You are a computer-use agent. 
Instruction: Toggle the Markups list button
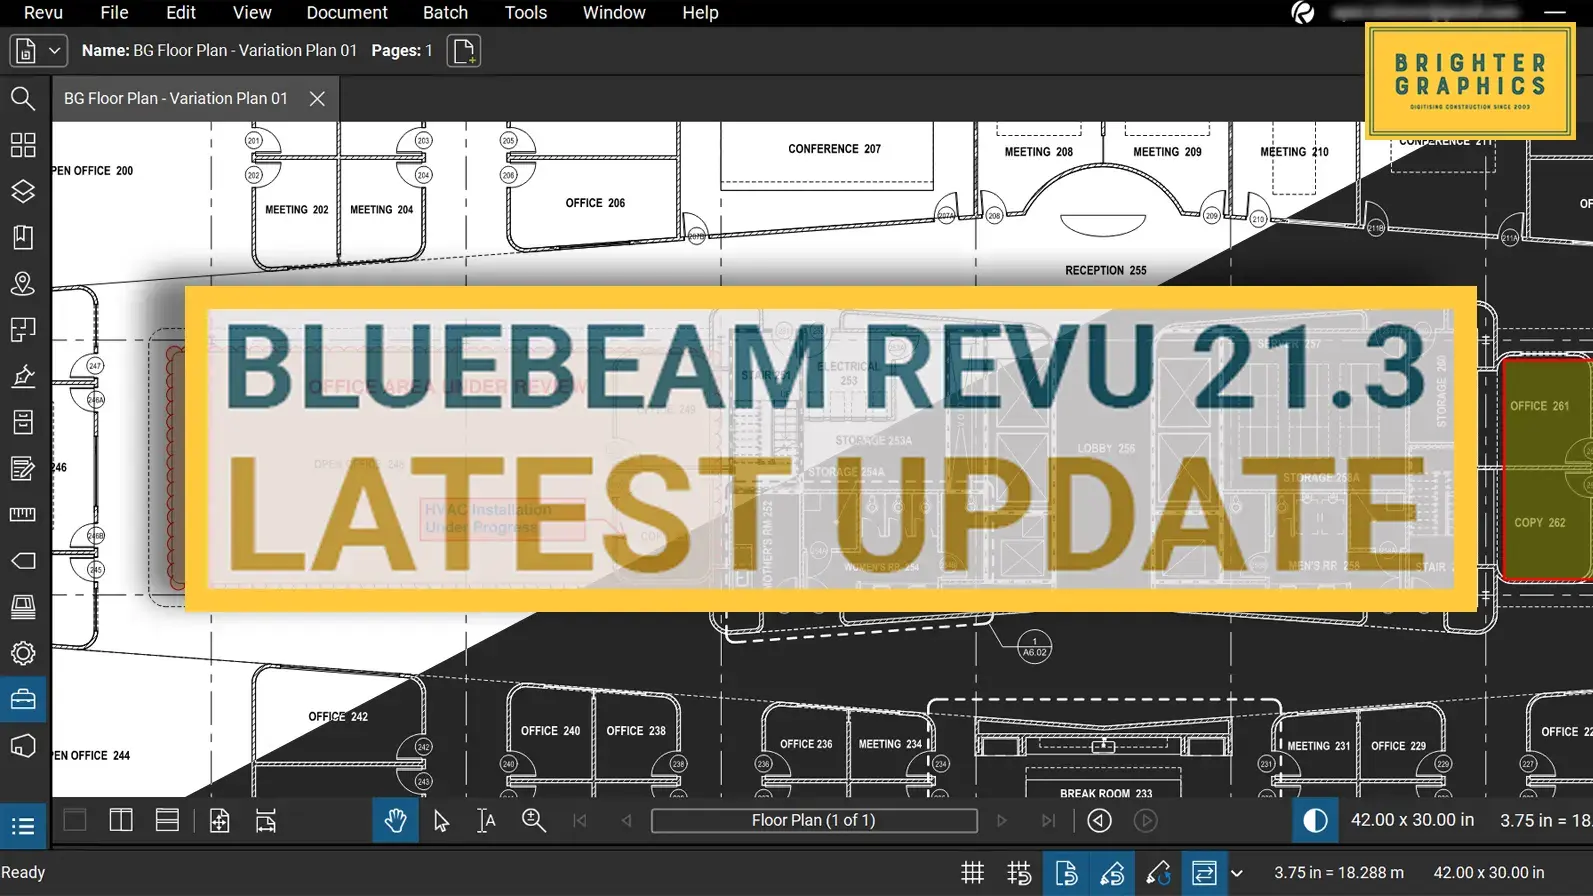pyautogui.click(x=23, y=826)
